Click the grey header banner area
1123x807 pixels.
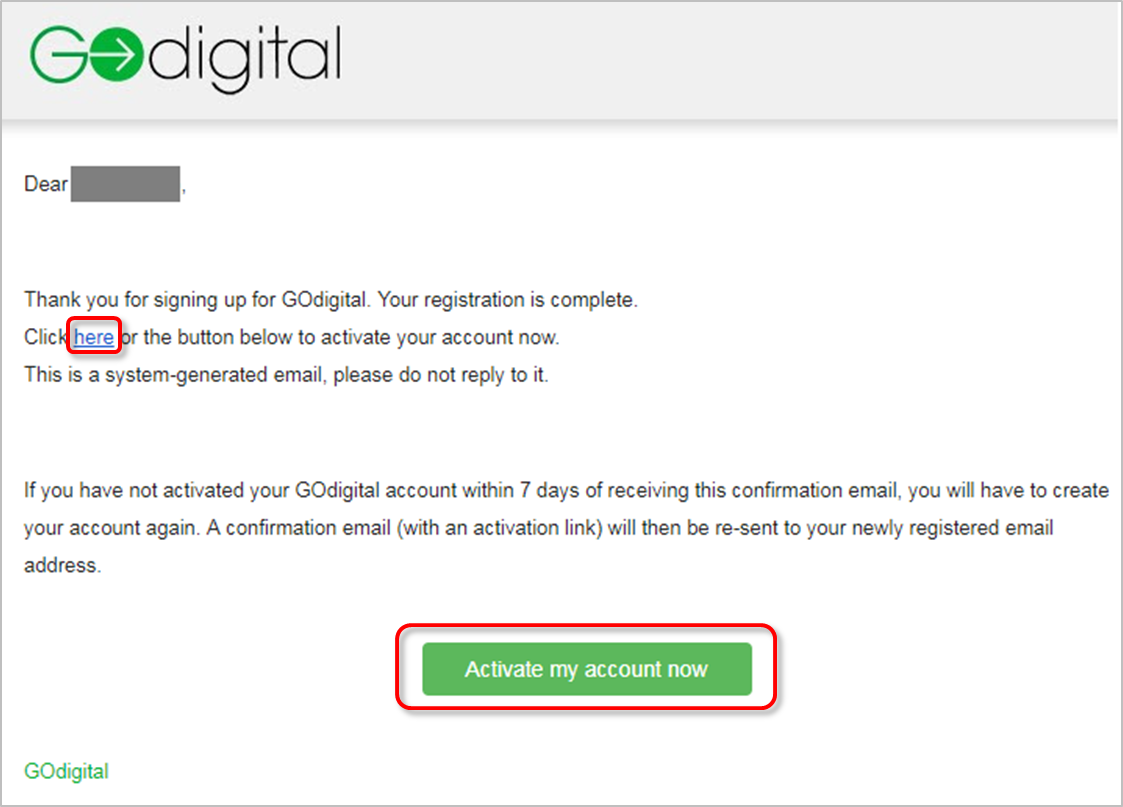[x=560, y=60]
